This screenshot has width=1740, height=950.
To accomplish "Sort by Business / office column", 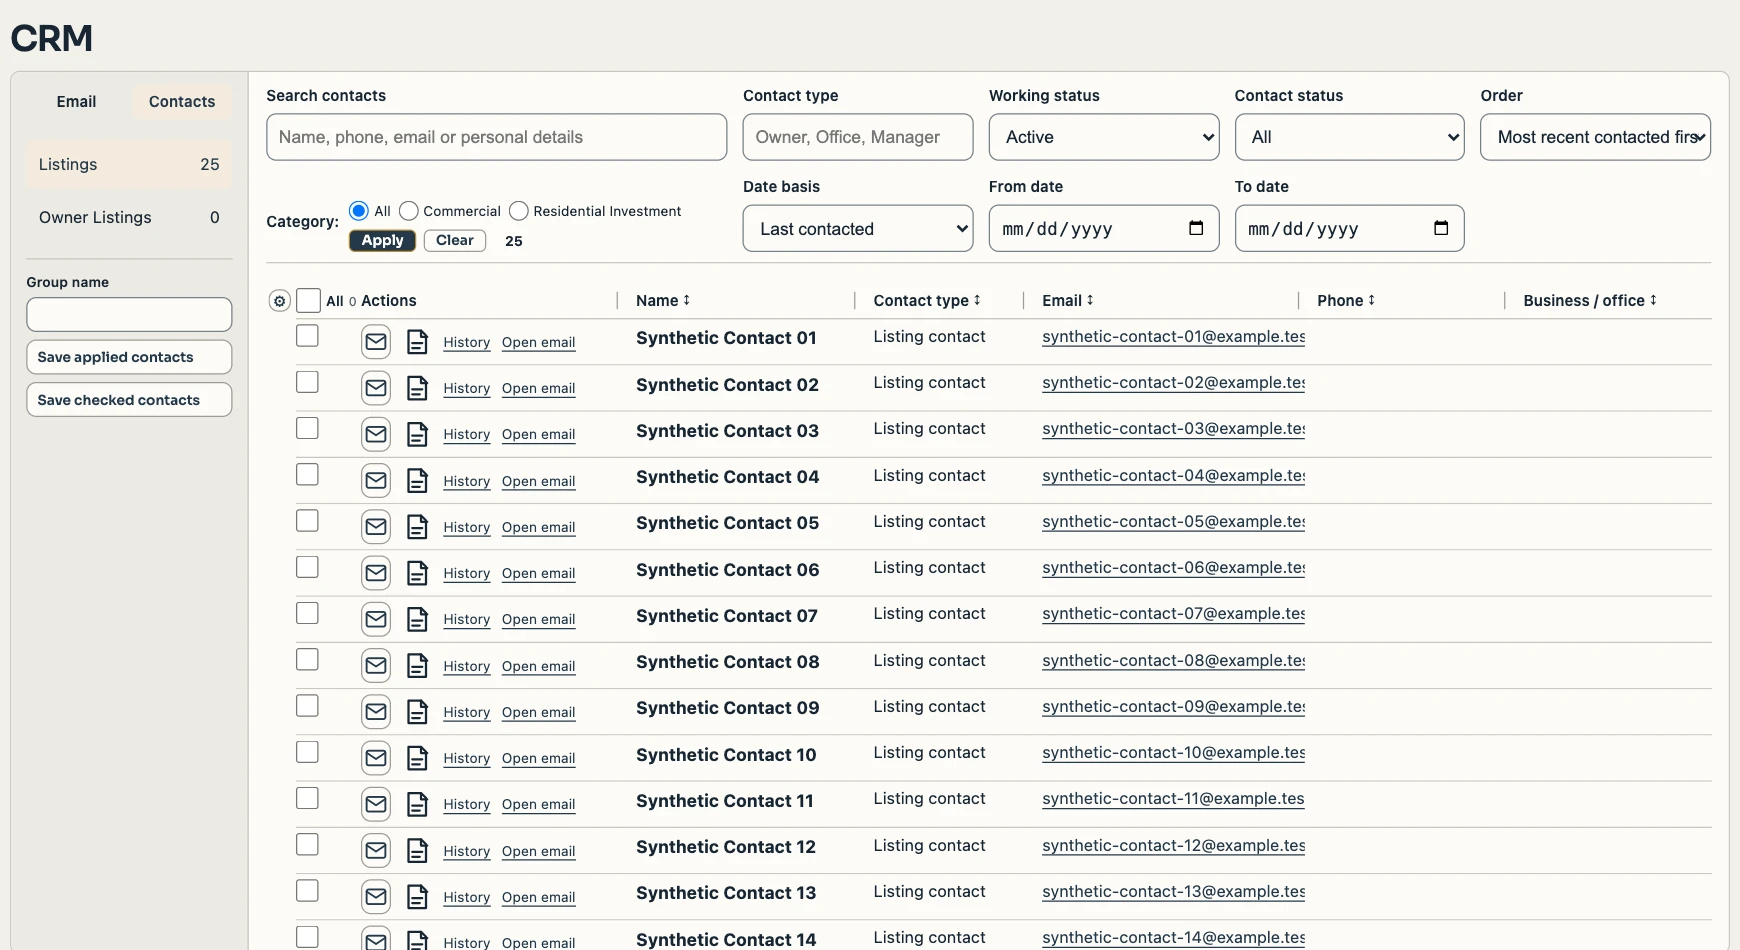I will tap(1590, 301).
